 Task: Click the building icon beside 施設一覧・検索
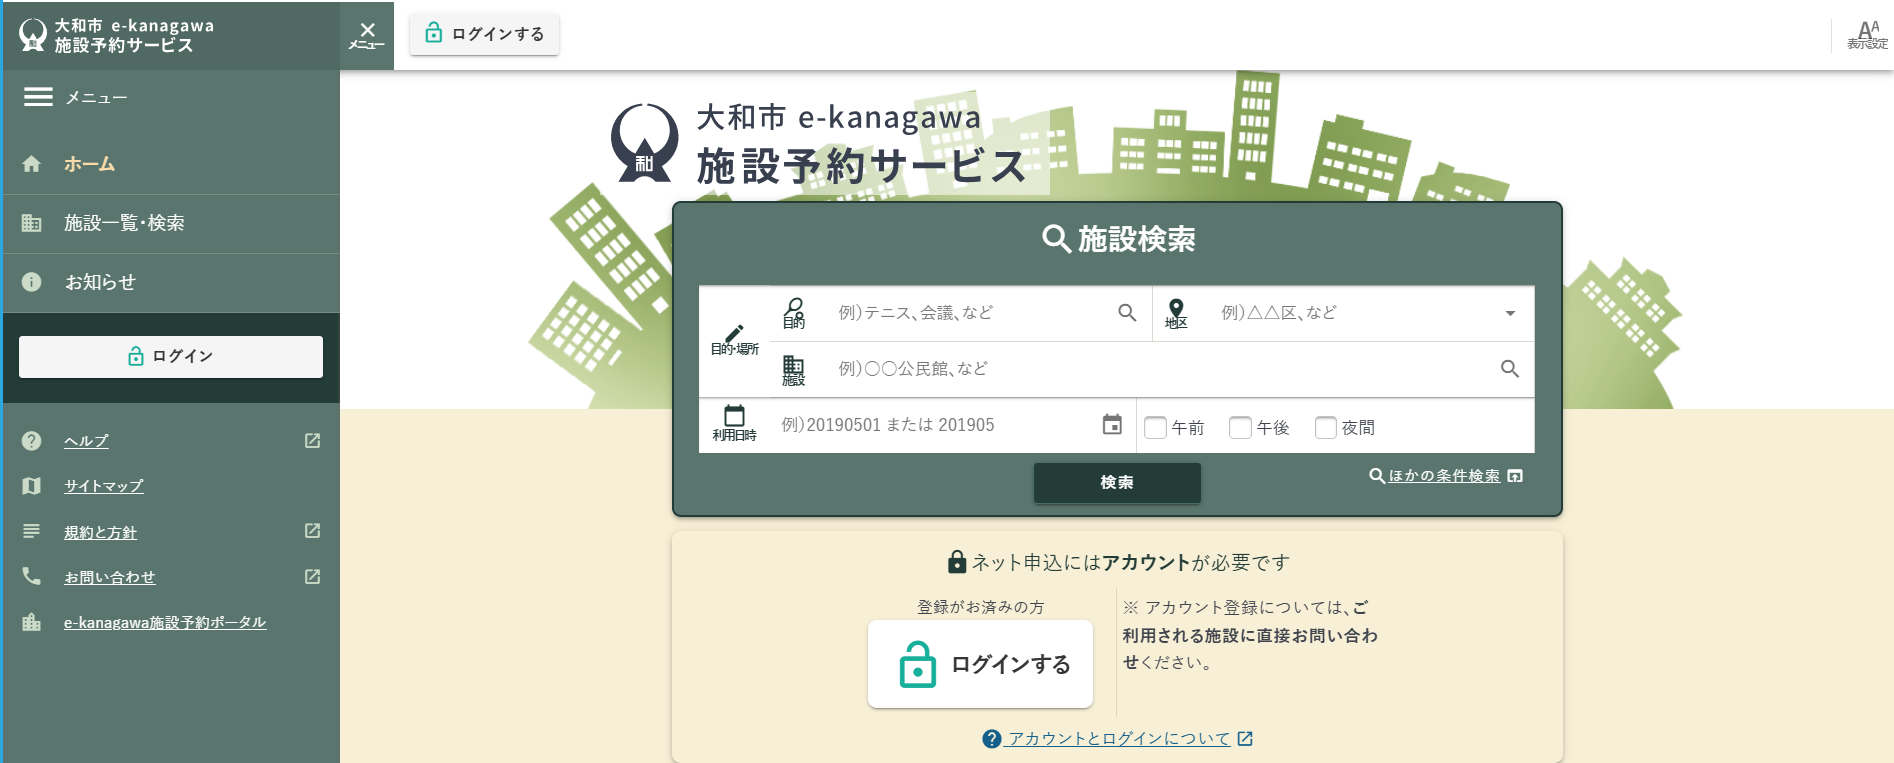click(x=32, y=223)
